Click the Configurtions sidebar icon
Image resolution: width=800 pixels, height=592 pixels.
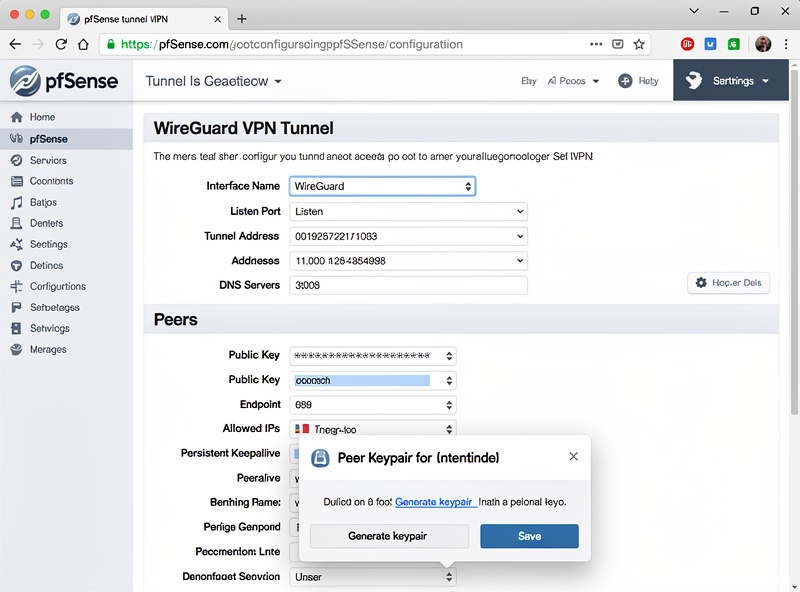click(16, 286)
